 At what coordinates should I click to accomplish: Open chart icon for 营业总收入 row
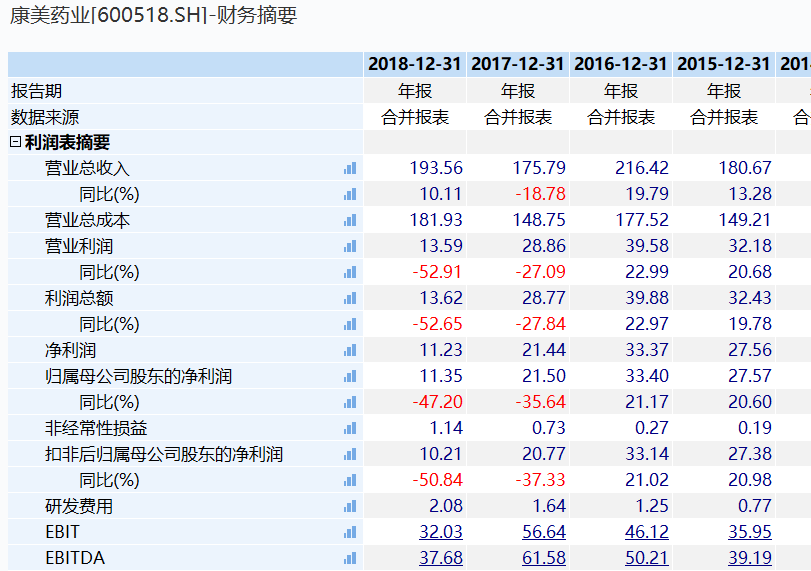point(350,168)
